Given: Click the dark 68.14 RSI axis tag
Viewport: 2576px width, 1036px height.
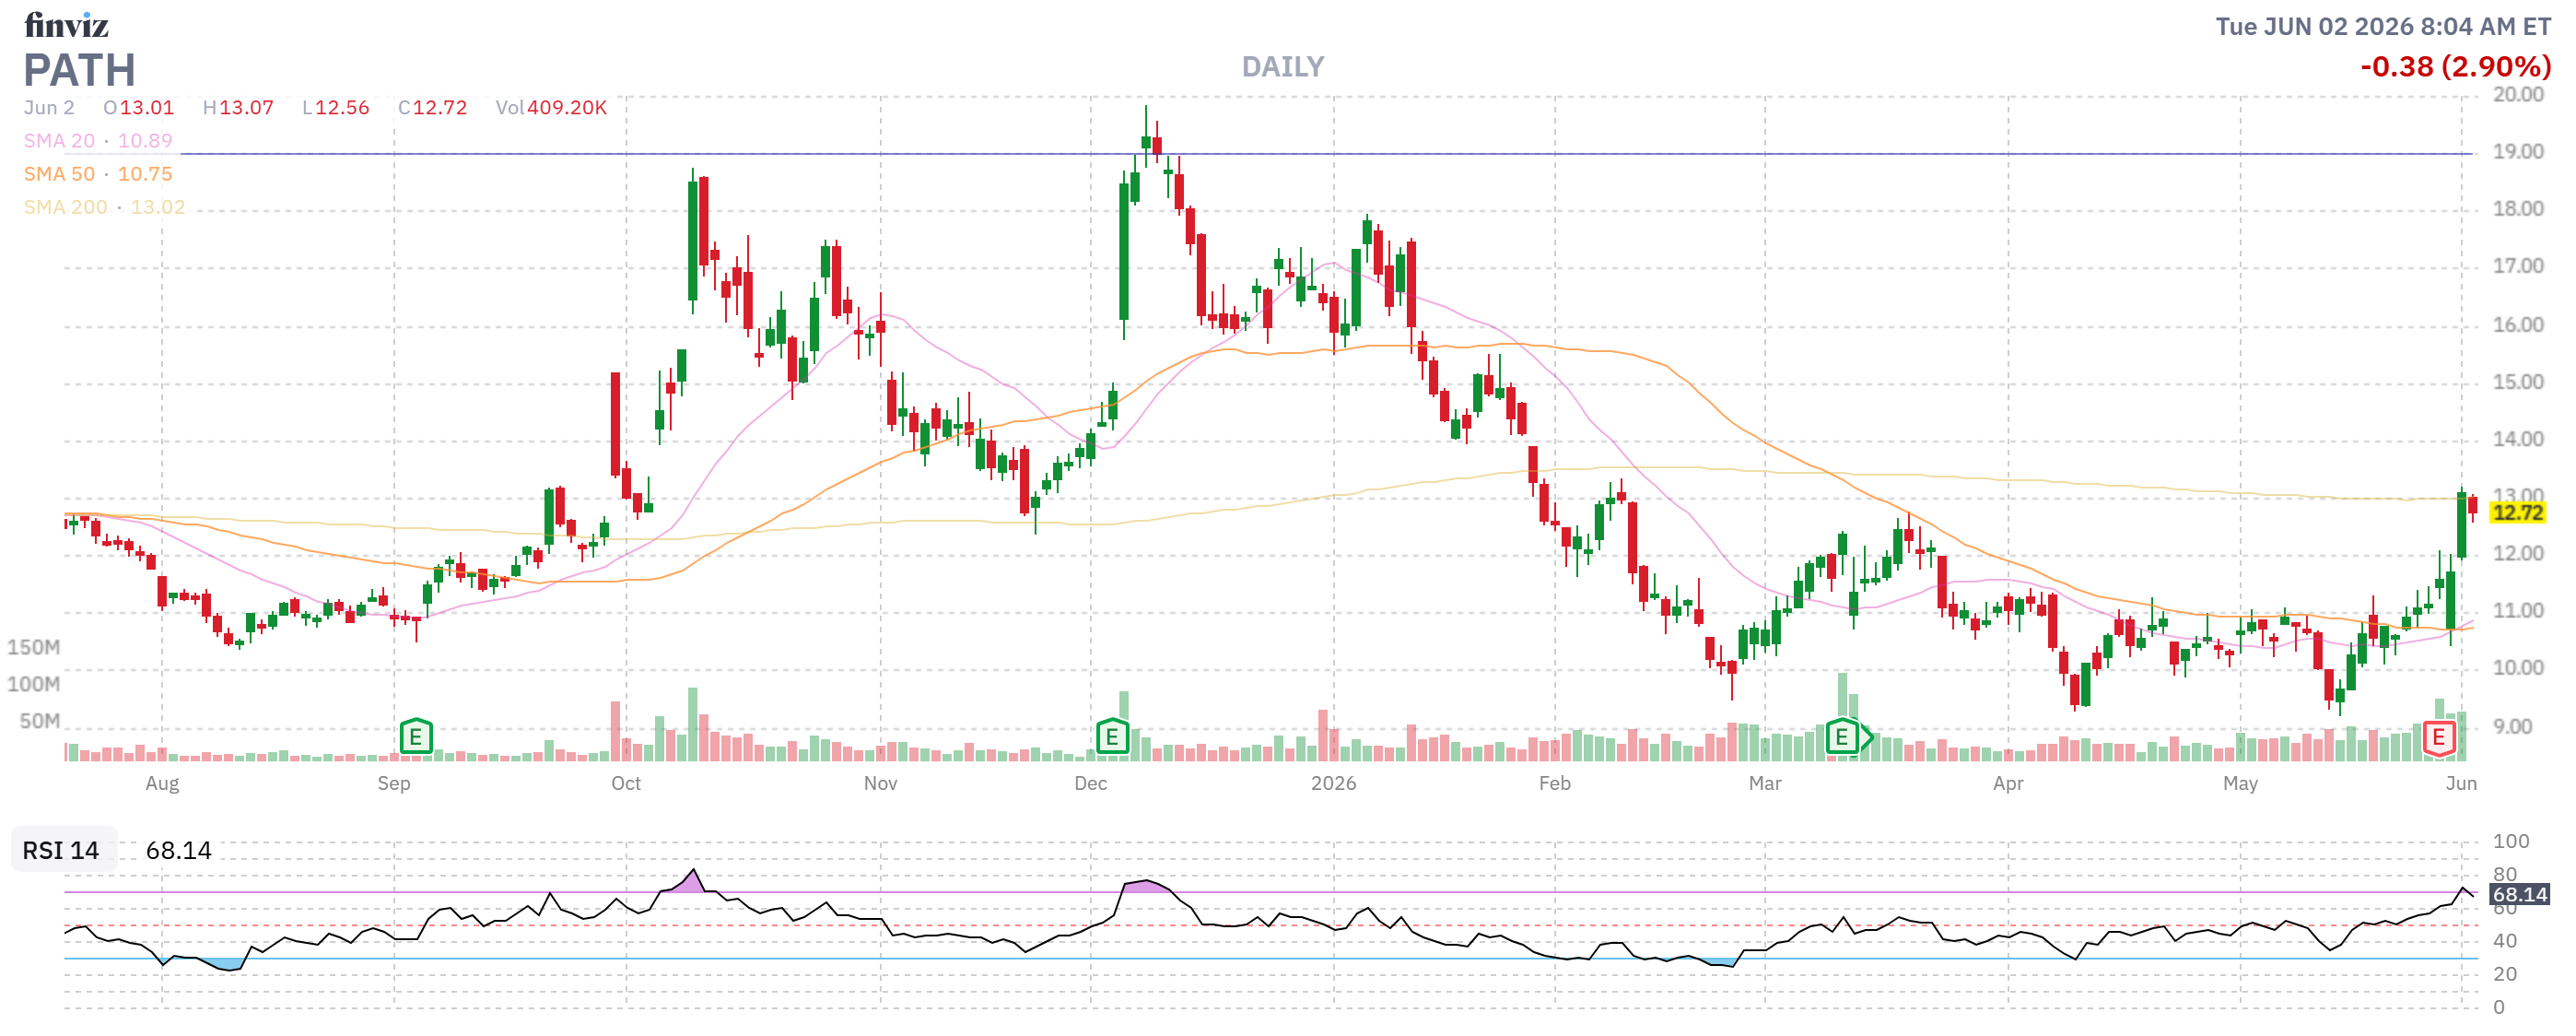Looking at the screenshot, I should point(2519,895).
